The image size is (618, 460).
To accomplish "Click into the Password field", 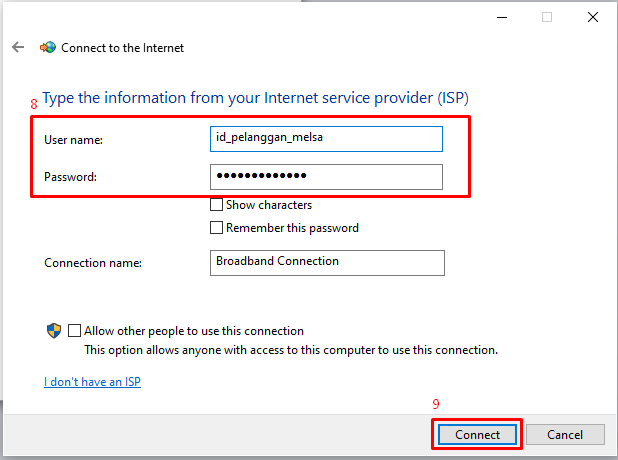I will (x=326, y=176).
